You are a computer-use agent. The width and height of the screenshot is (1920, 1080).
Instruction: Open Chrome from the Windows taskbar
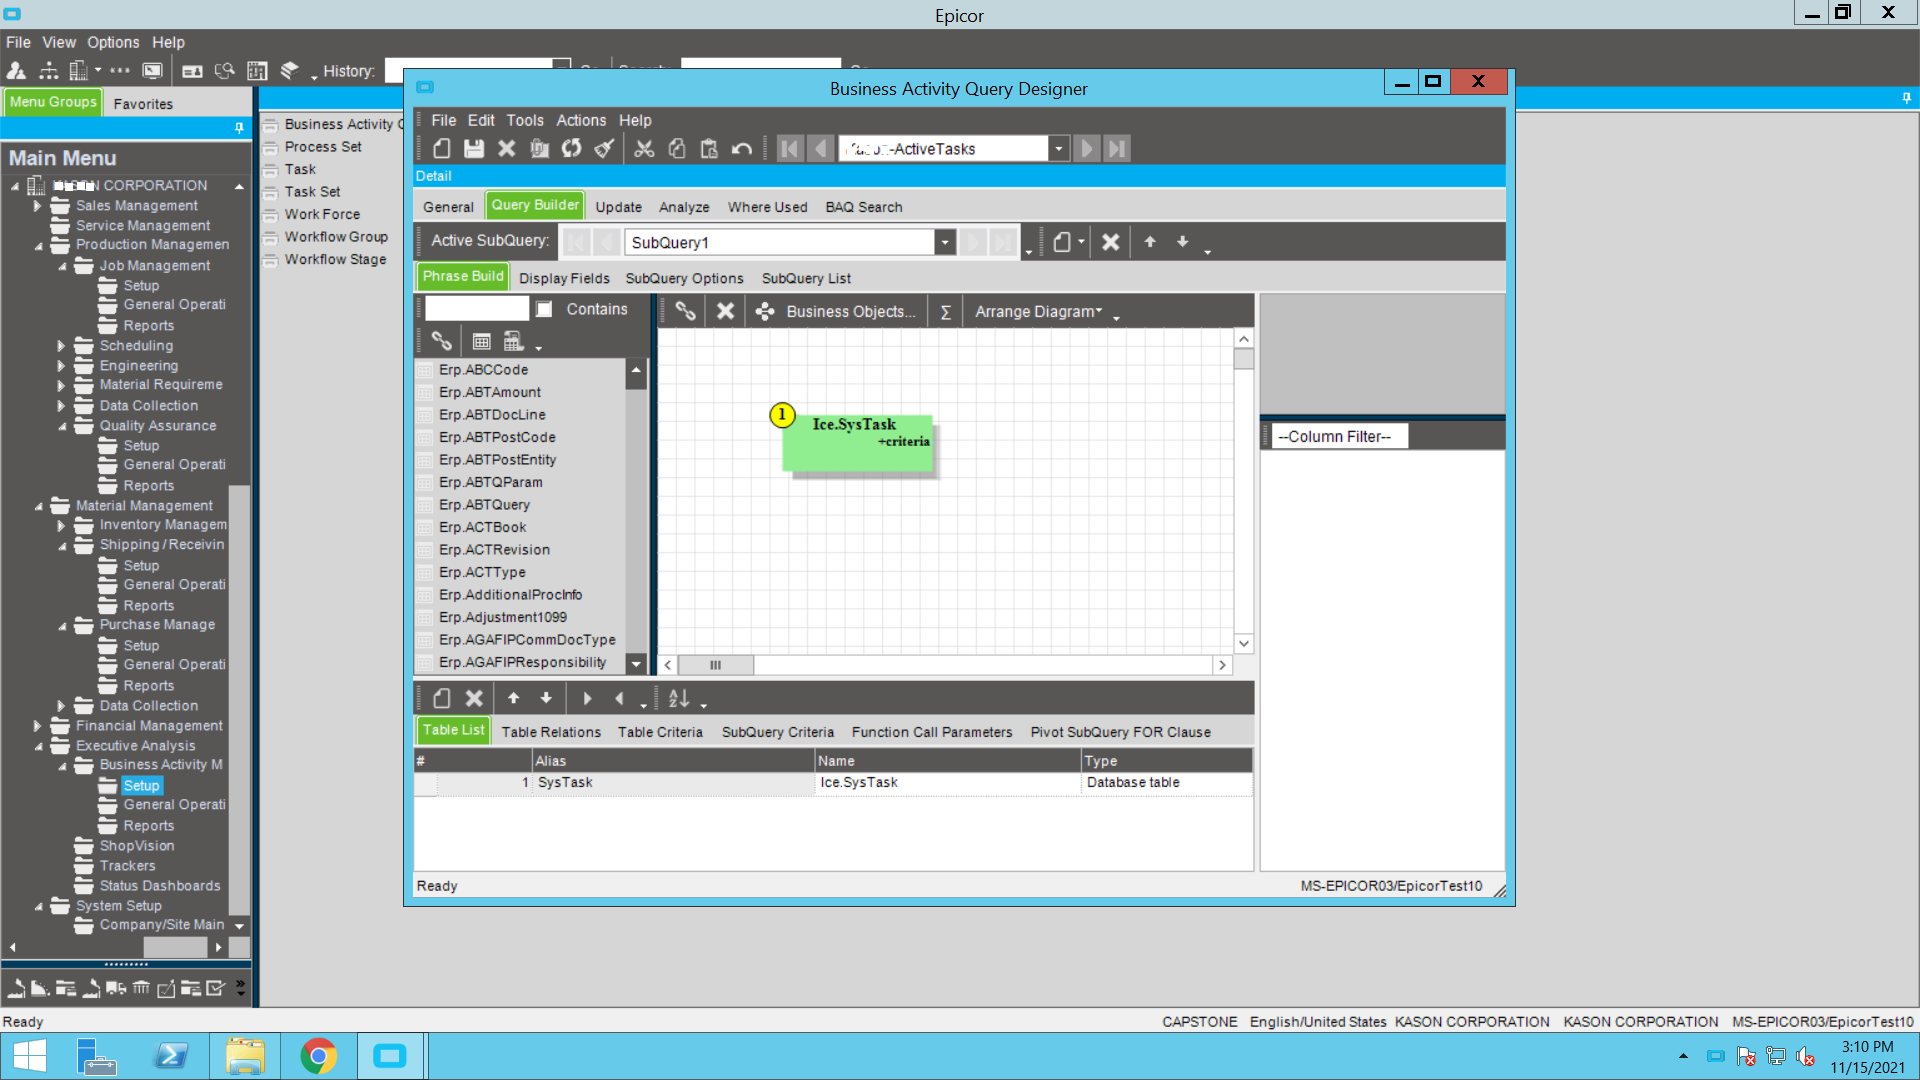(x=318, y=1056)
